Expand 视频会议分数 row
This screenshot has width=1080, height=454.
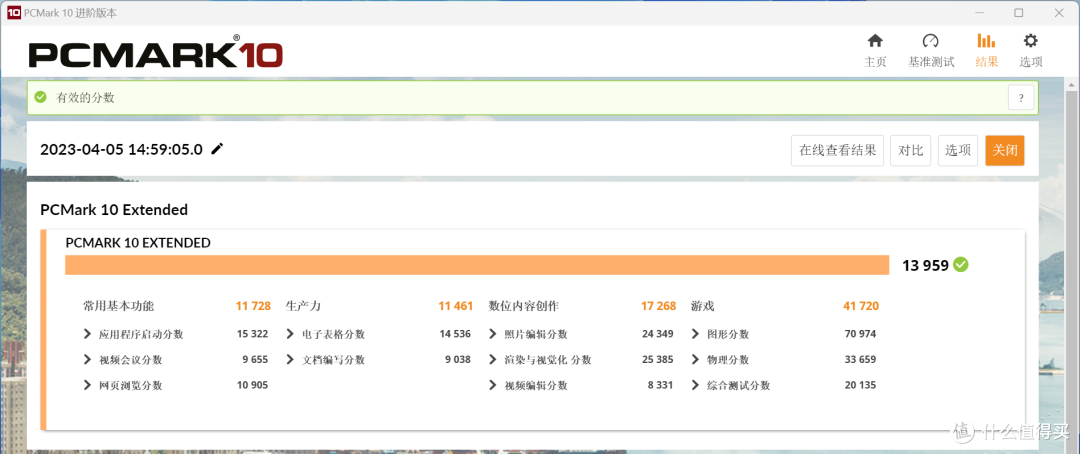tap(87, 360)
